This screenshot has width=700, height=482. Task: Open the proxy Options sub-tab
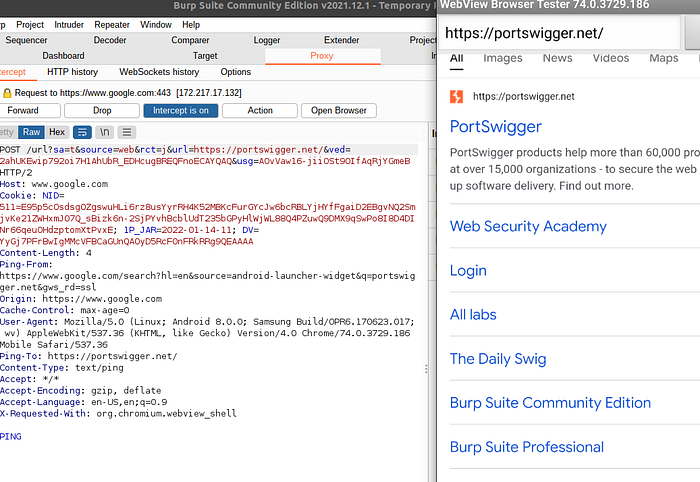coord(236,72)
